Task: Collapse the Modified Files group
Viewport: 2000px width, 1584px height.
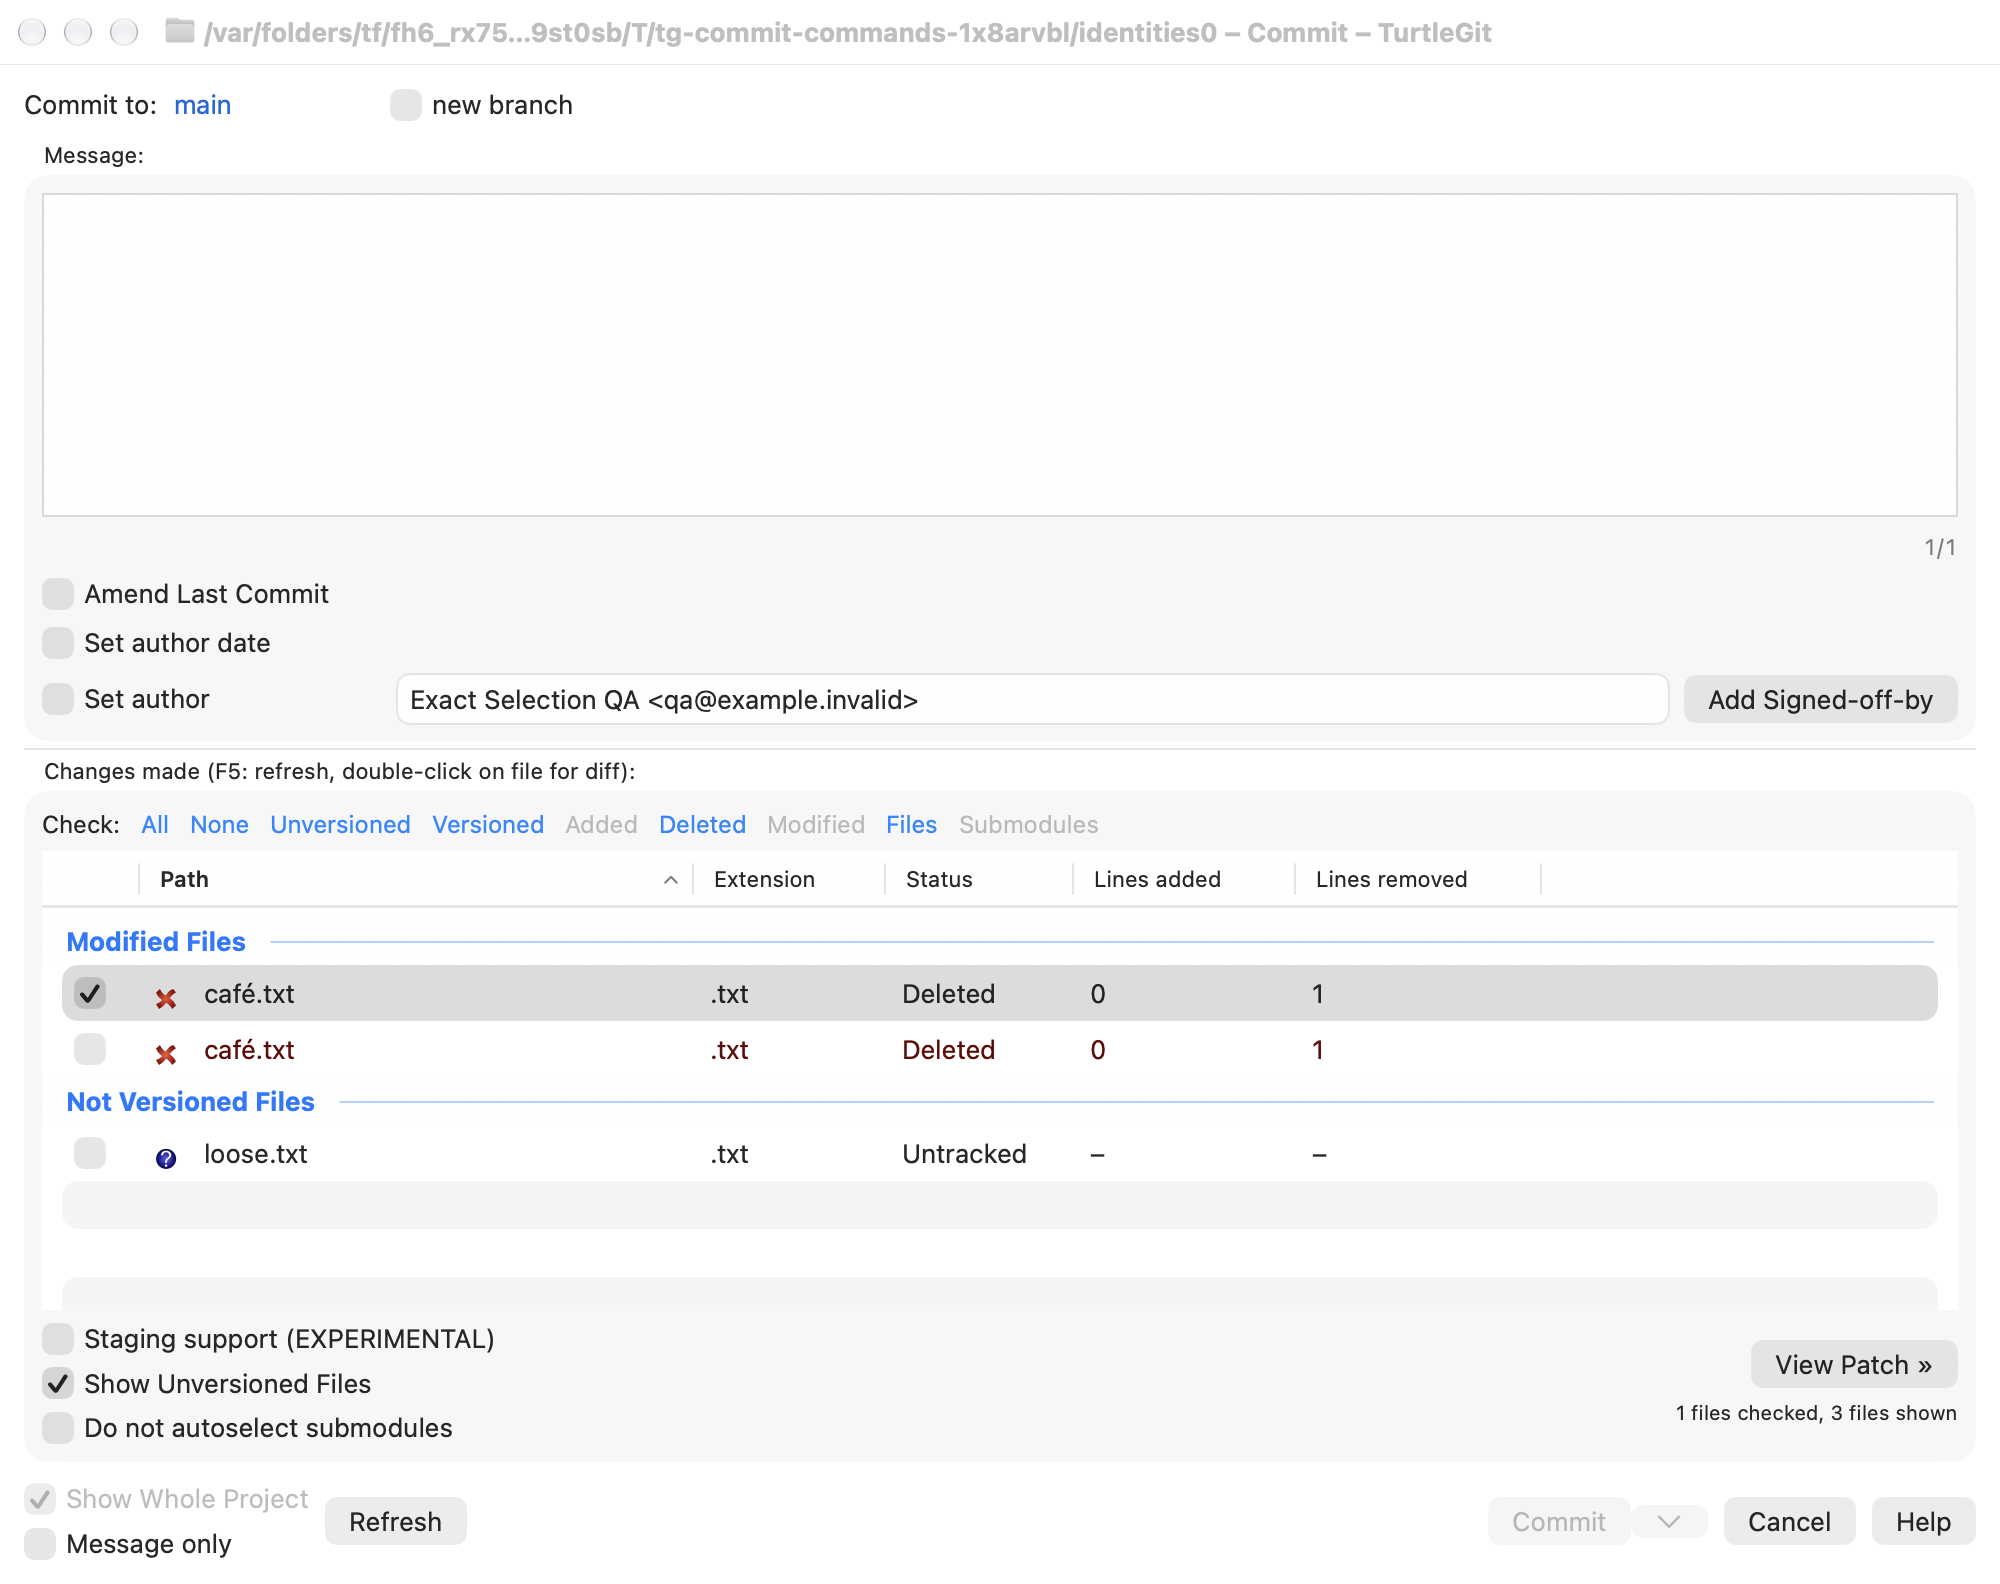Action: tap(156, 942)
